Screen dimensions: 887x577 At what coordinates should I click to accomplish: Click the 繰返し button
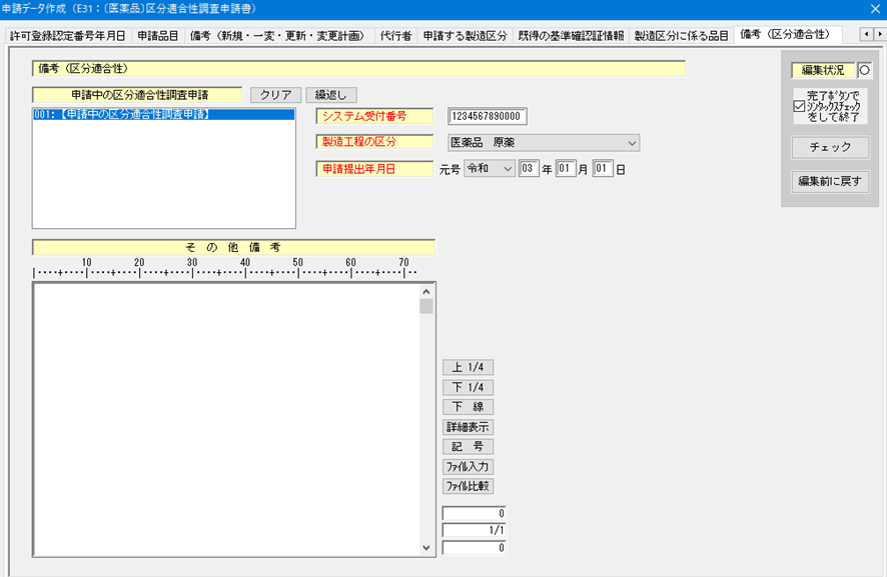(x=331, y=95)
